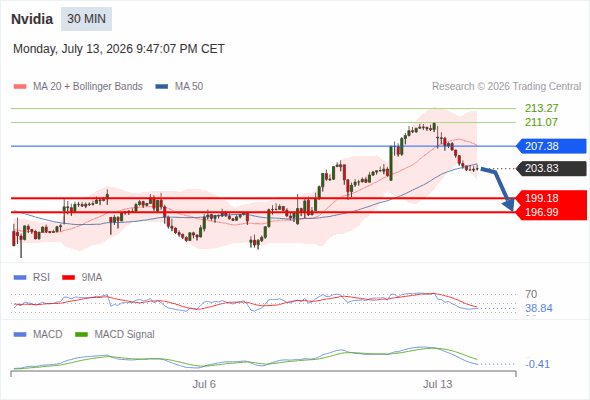The width and height of the screenshot is (590, 400).
Task: Select the 203.83 current price tag
Action: 551,168
